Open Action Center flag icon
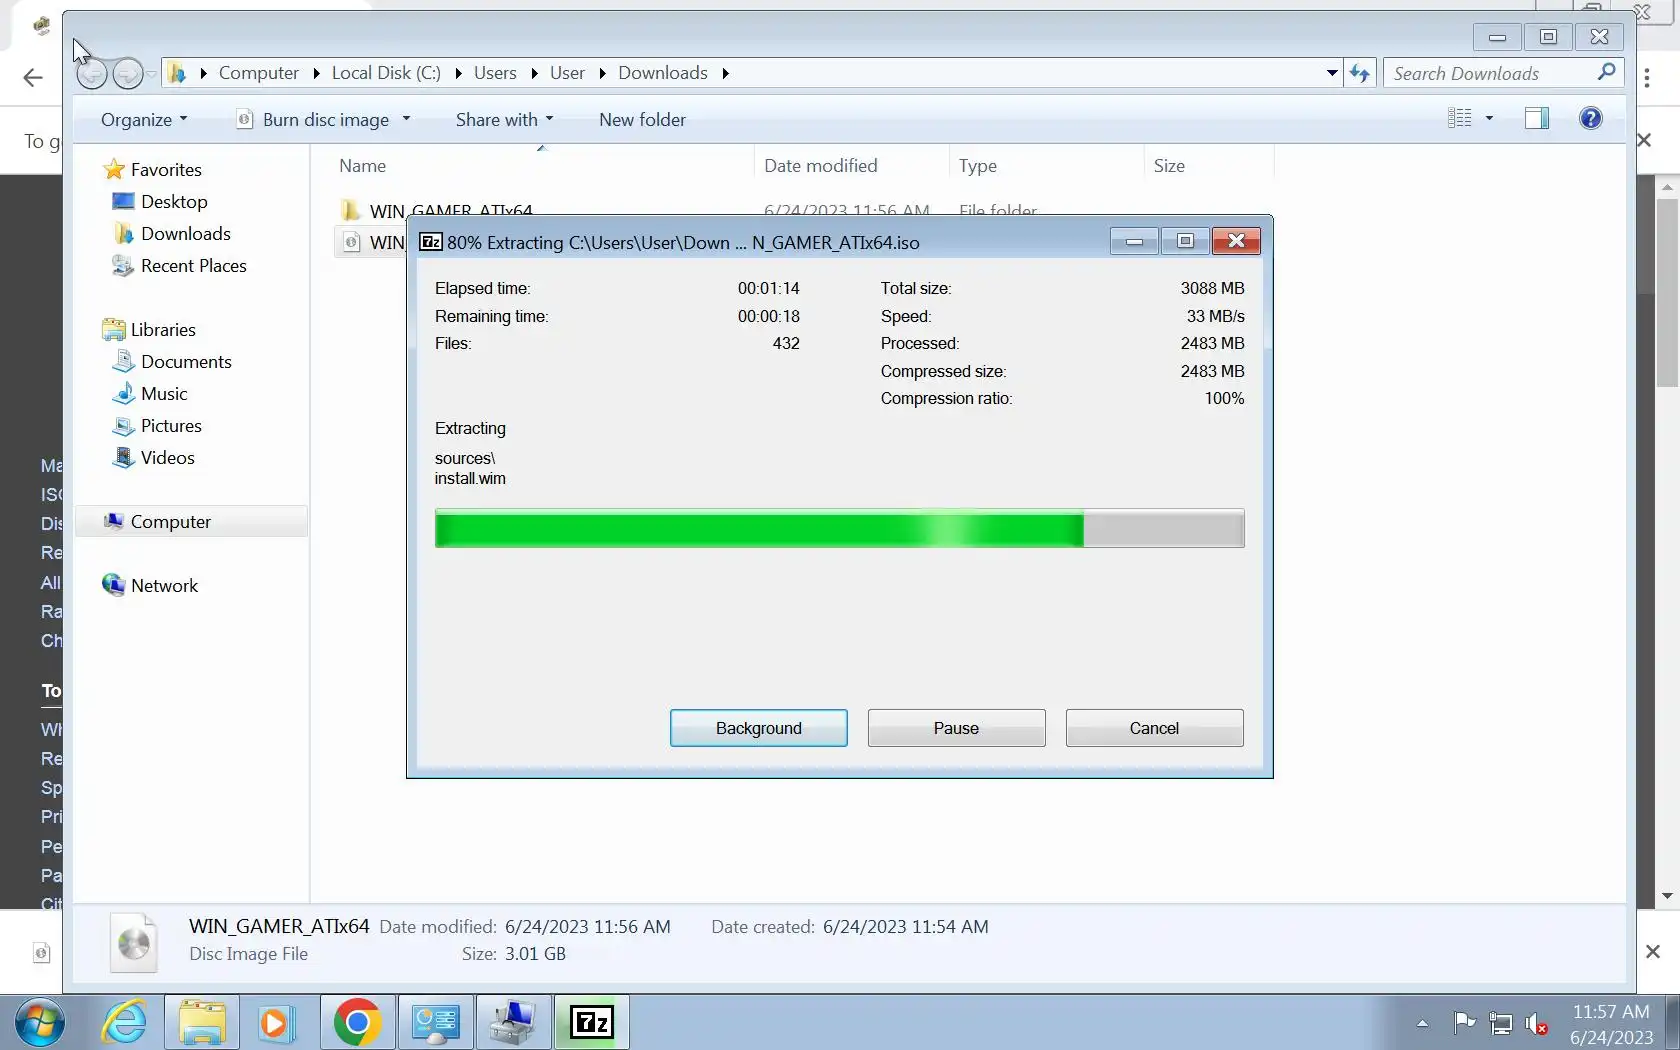Viewport: 1680px width, 1050px height. pyautogui.click(x=1465, y=1022)
